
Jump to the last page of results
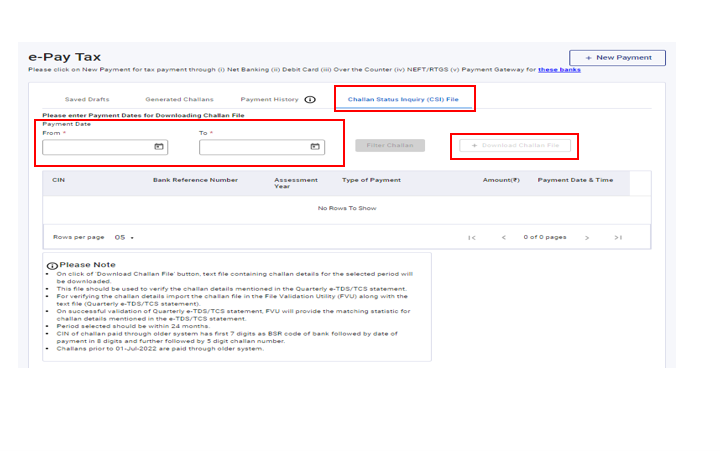click(x=618, y=237)
